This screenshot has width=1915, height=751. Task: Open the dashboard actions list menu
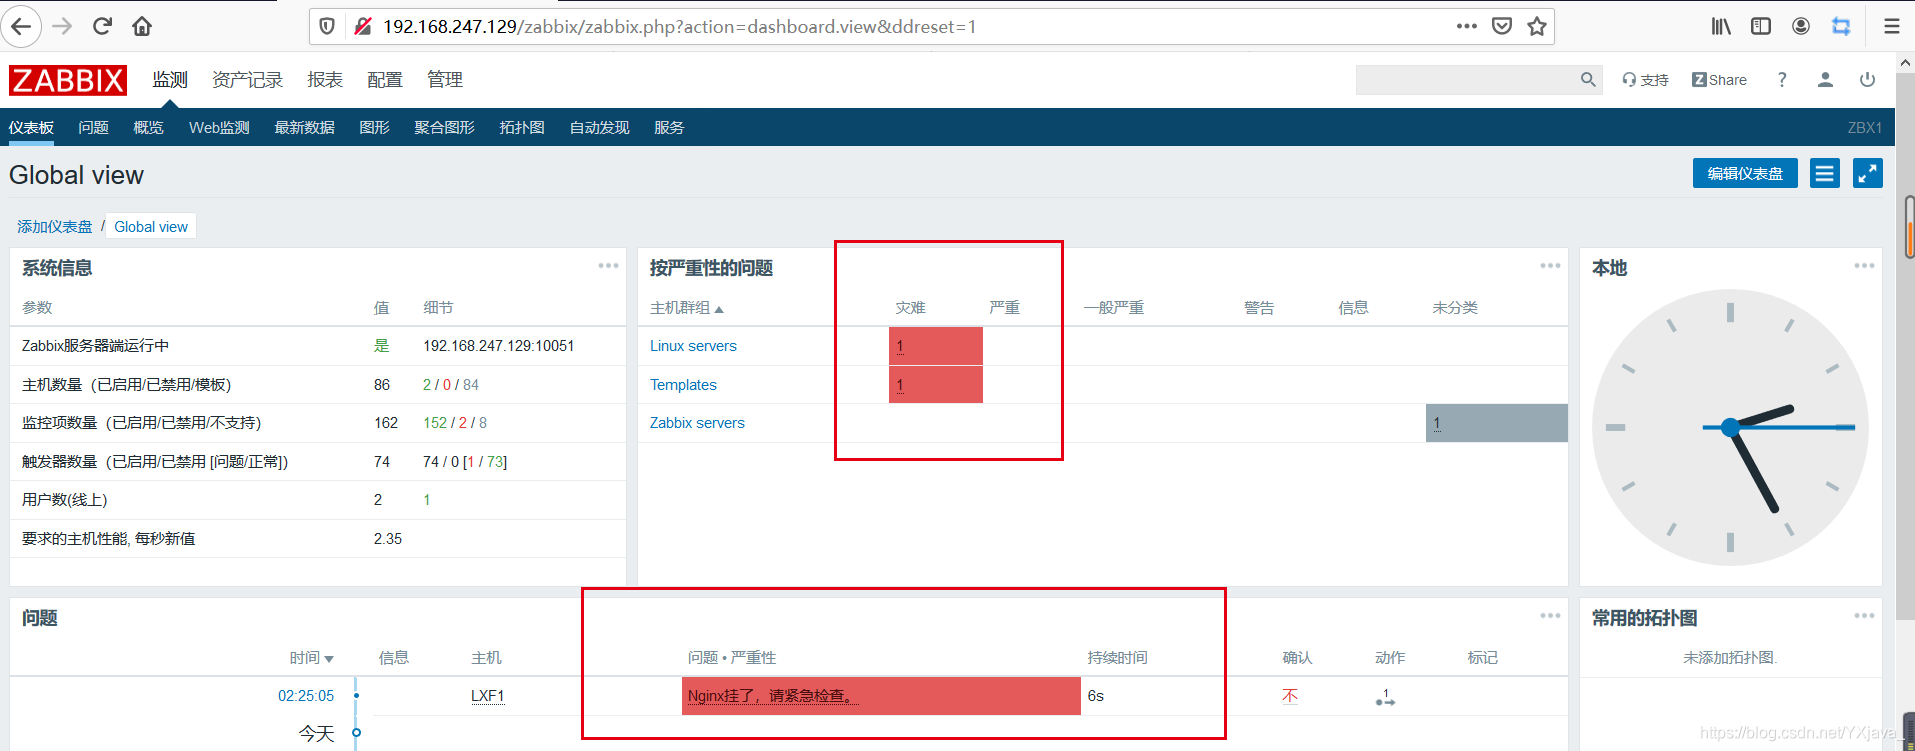[1825, 174]
